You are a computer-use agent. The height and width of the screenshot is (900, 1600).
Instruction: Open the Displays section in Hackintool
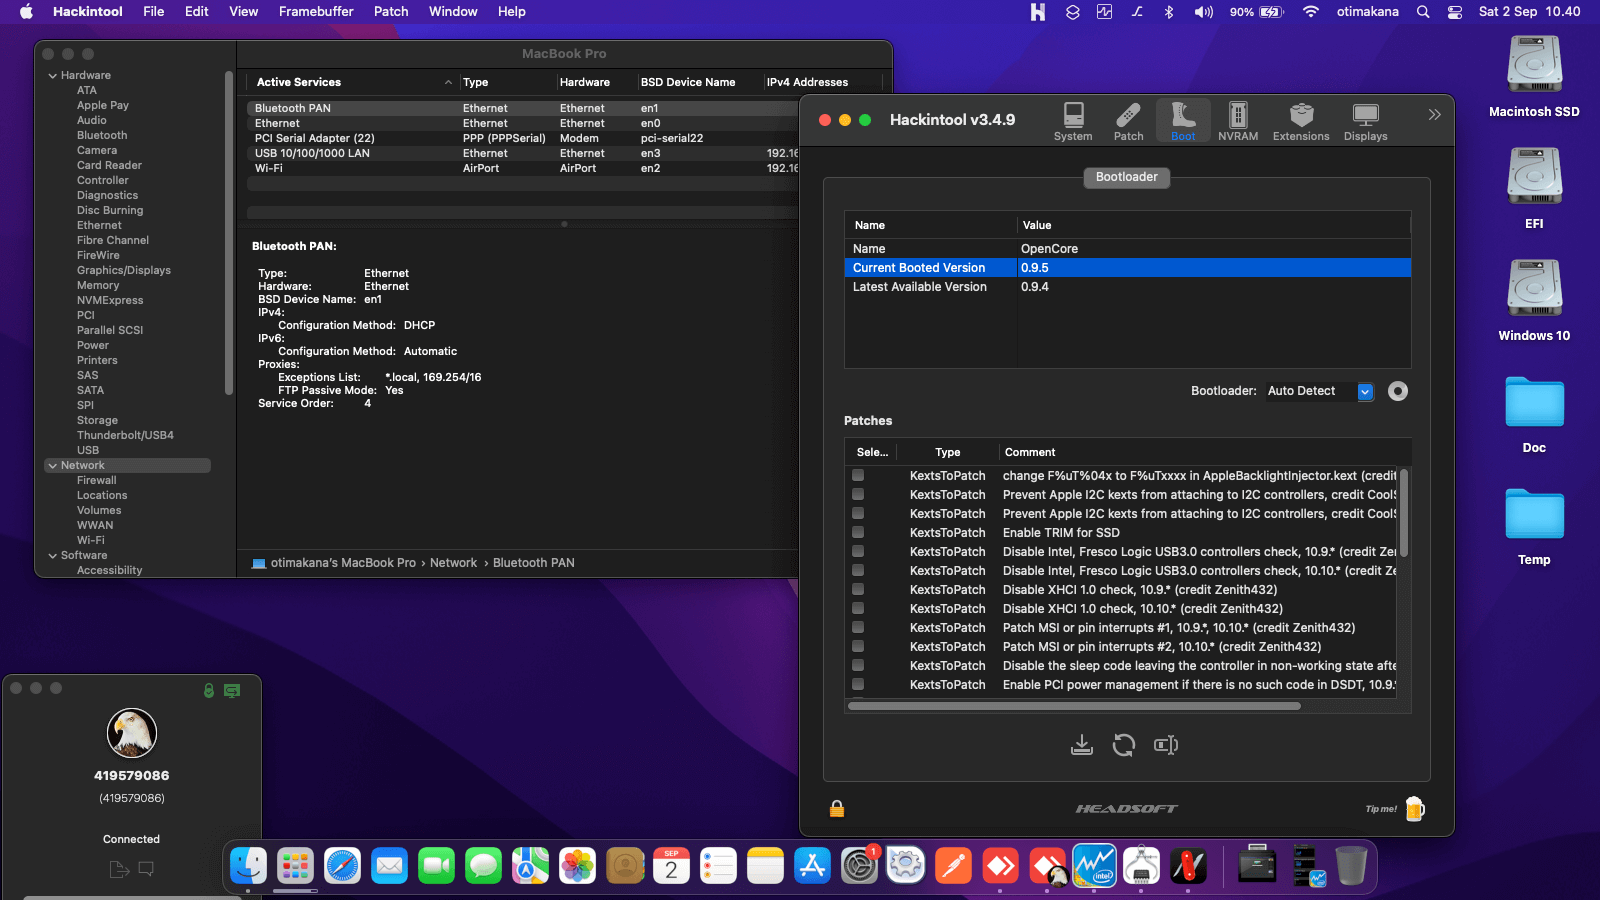tap(1365, 121)
